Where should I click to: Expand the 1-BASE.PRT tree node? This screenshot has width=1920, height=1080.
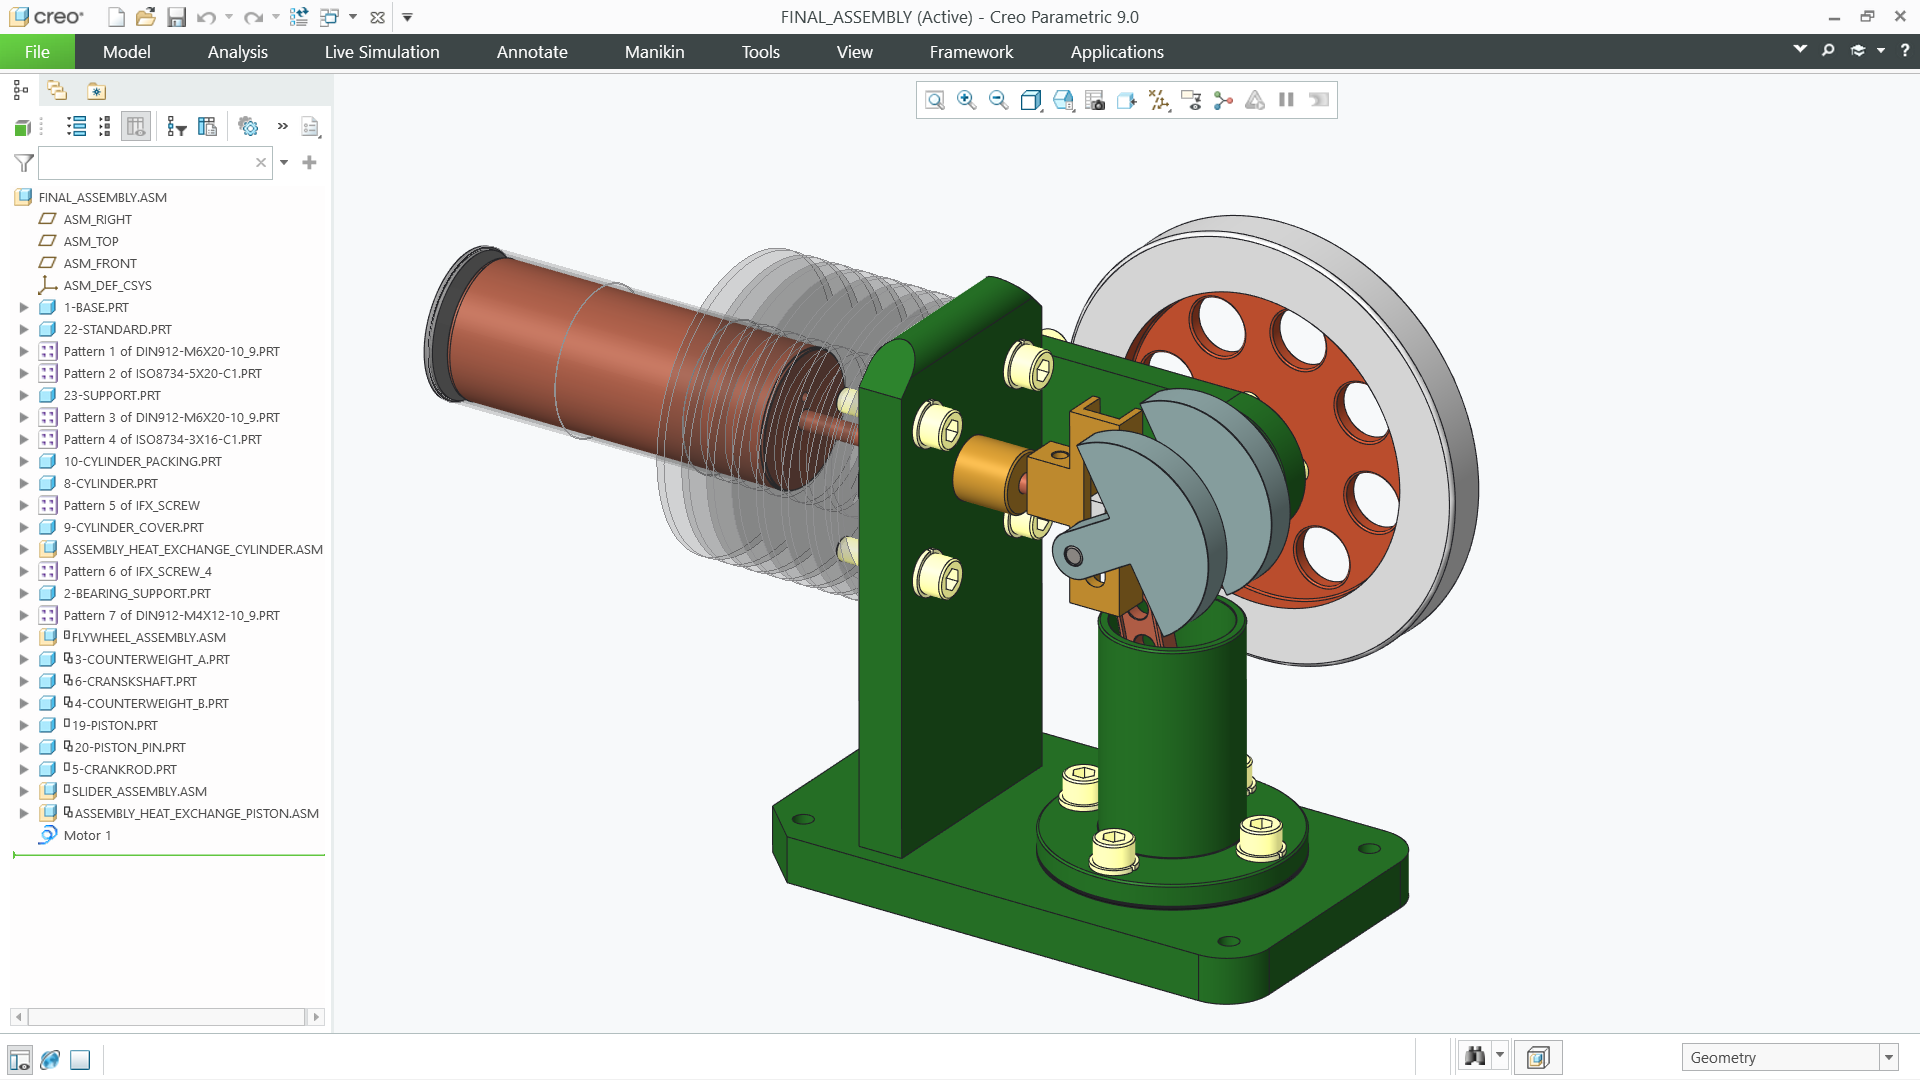coord(24,308)
